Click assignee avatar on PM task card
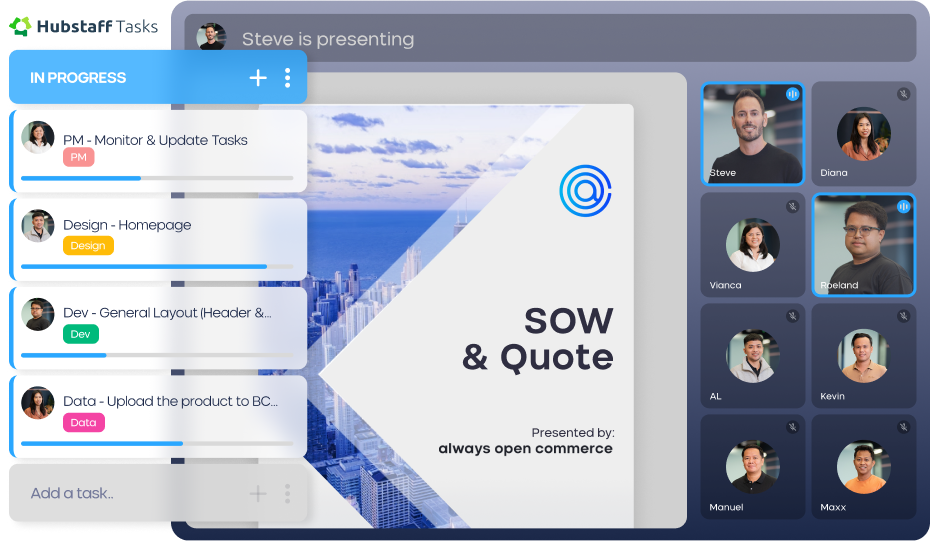This screenshot has height=541, width=930. click(x=38, y=138)
